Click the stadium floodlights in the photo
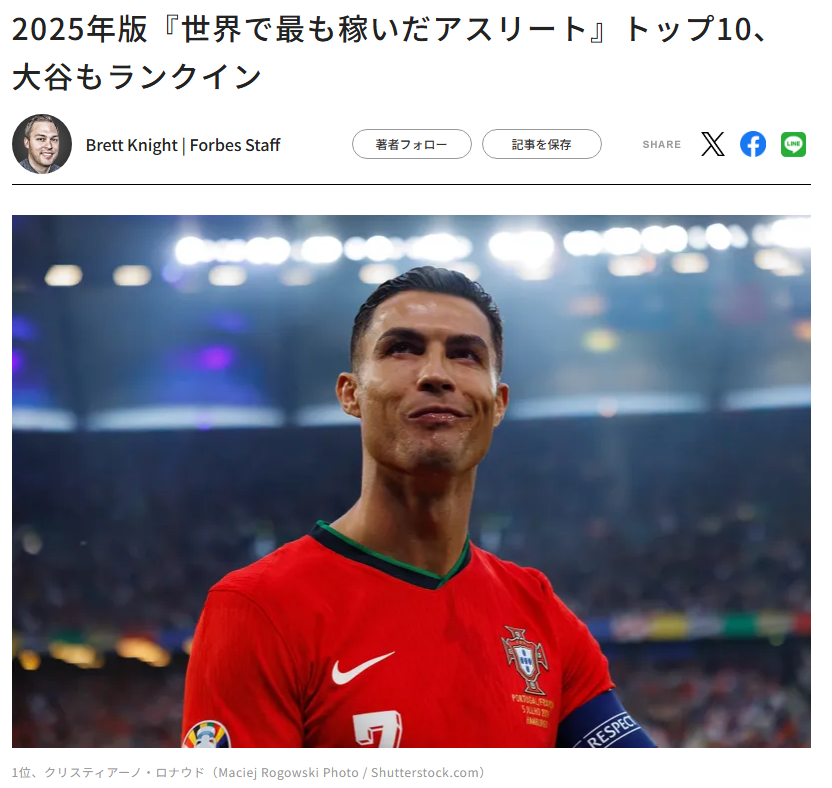This screenshot has height=788, width=832. point(411,248)
